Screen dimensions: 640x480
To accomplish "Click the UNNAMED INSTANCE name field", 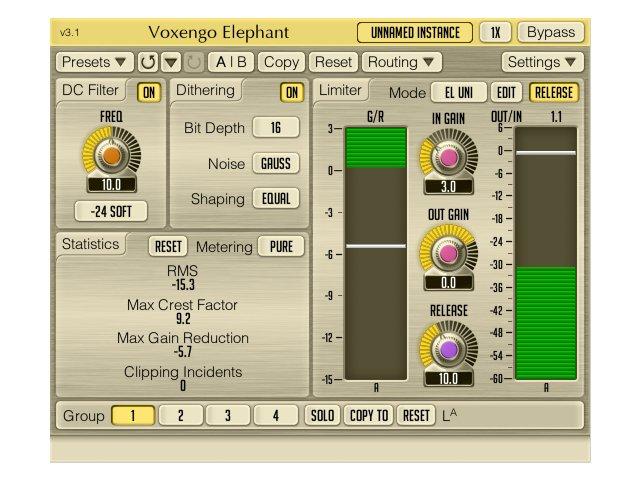I will (415, 33).
